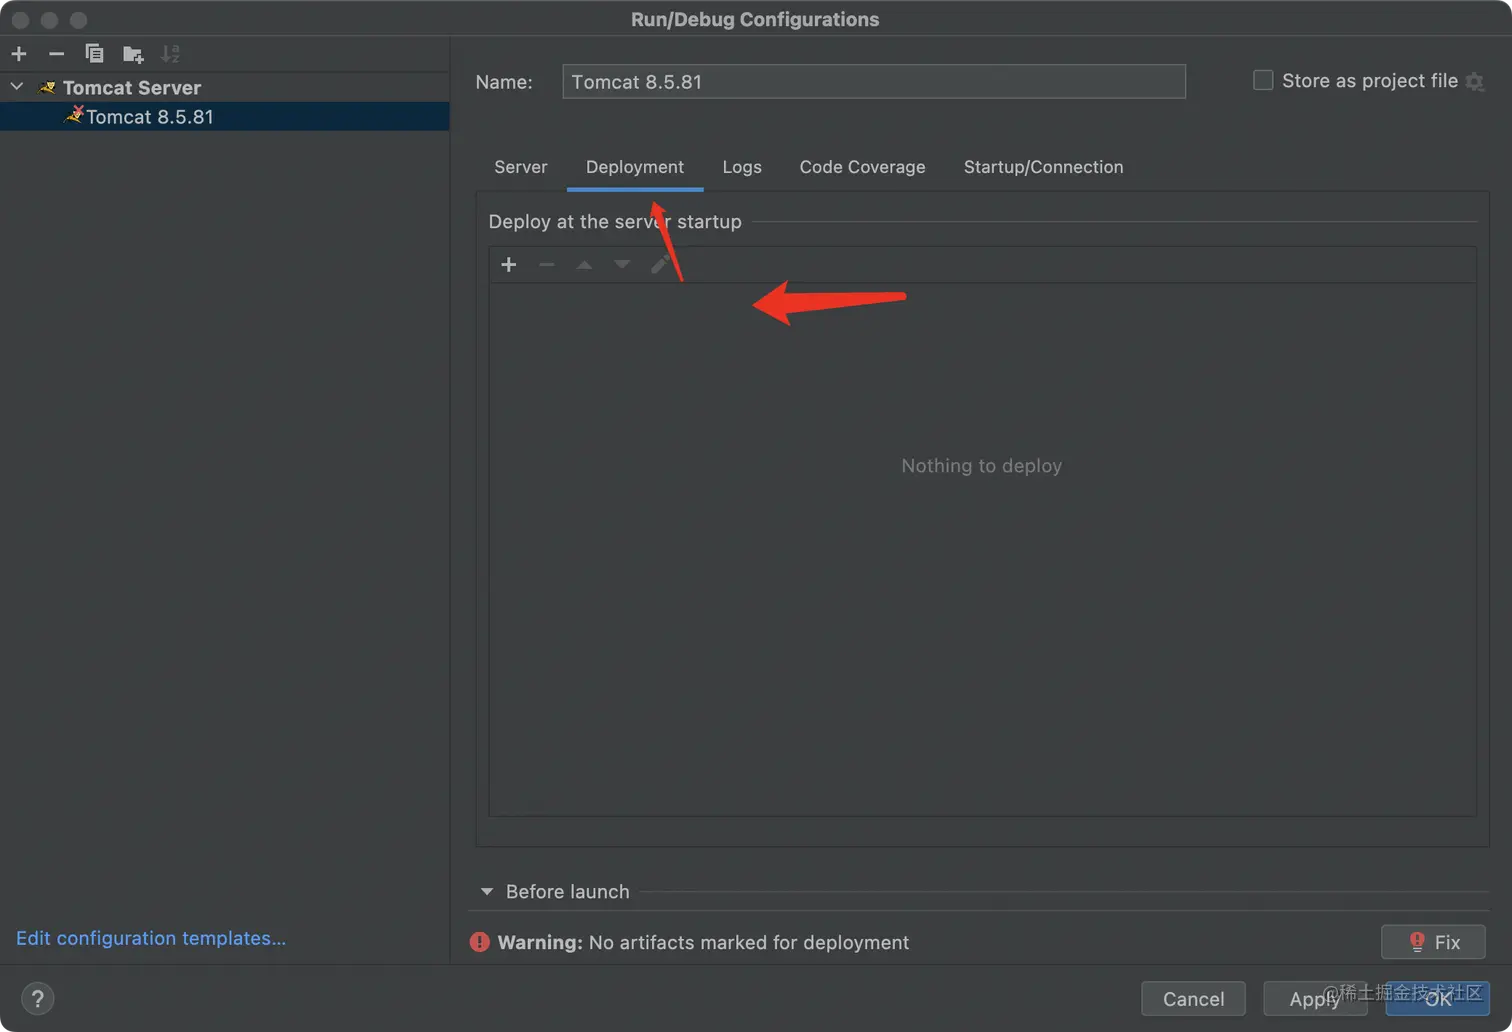Click the Tomcat Server group icon
1512x1032 pixels.
tap(47, 88)
